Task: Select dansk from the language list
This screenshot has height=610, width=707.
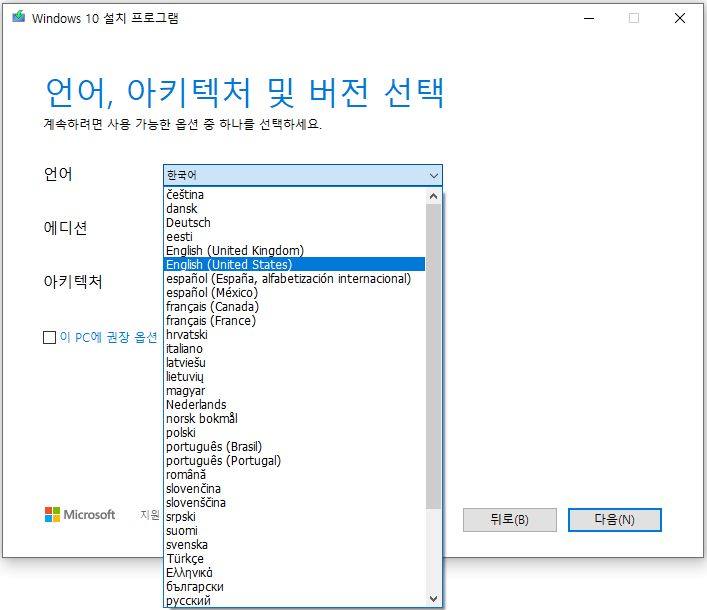Action: click(x=294, y=208)
